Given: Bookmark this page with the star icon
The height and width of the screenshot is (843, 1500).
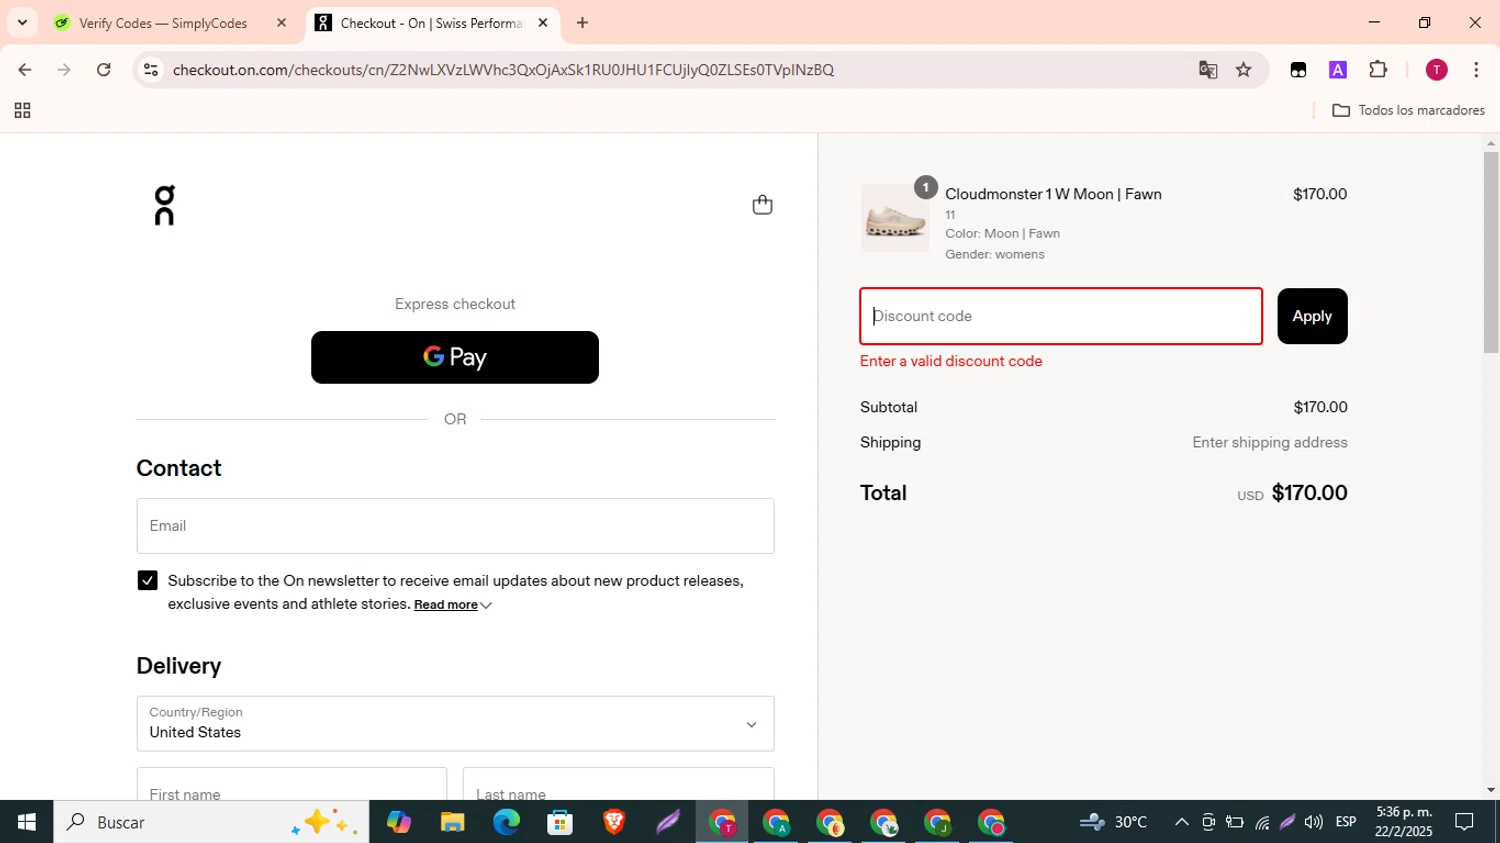Looking at the screenshot, I should tap(1244, 70).
